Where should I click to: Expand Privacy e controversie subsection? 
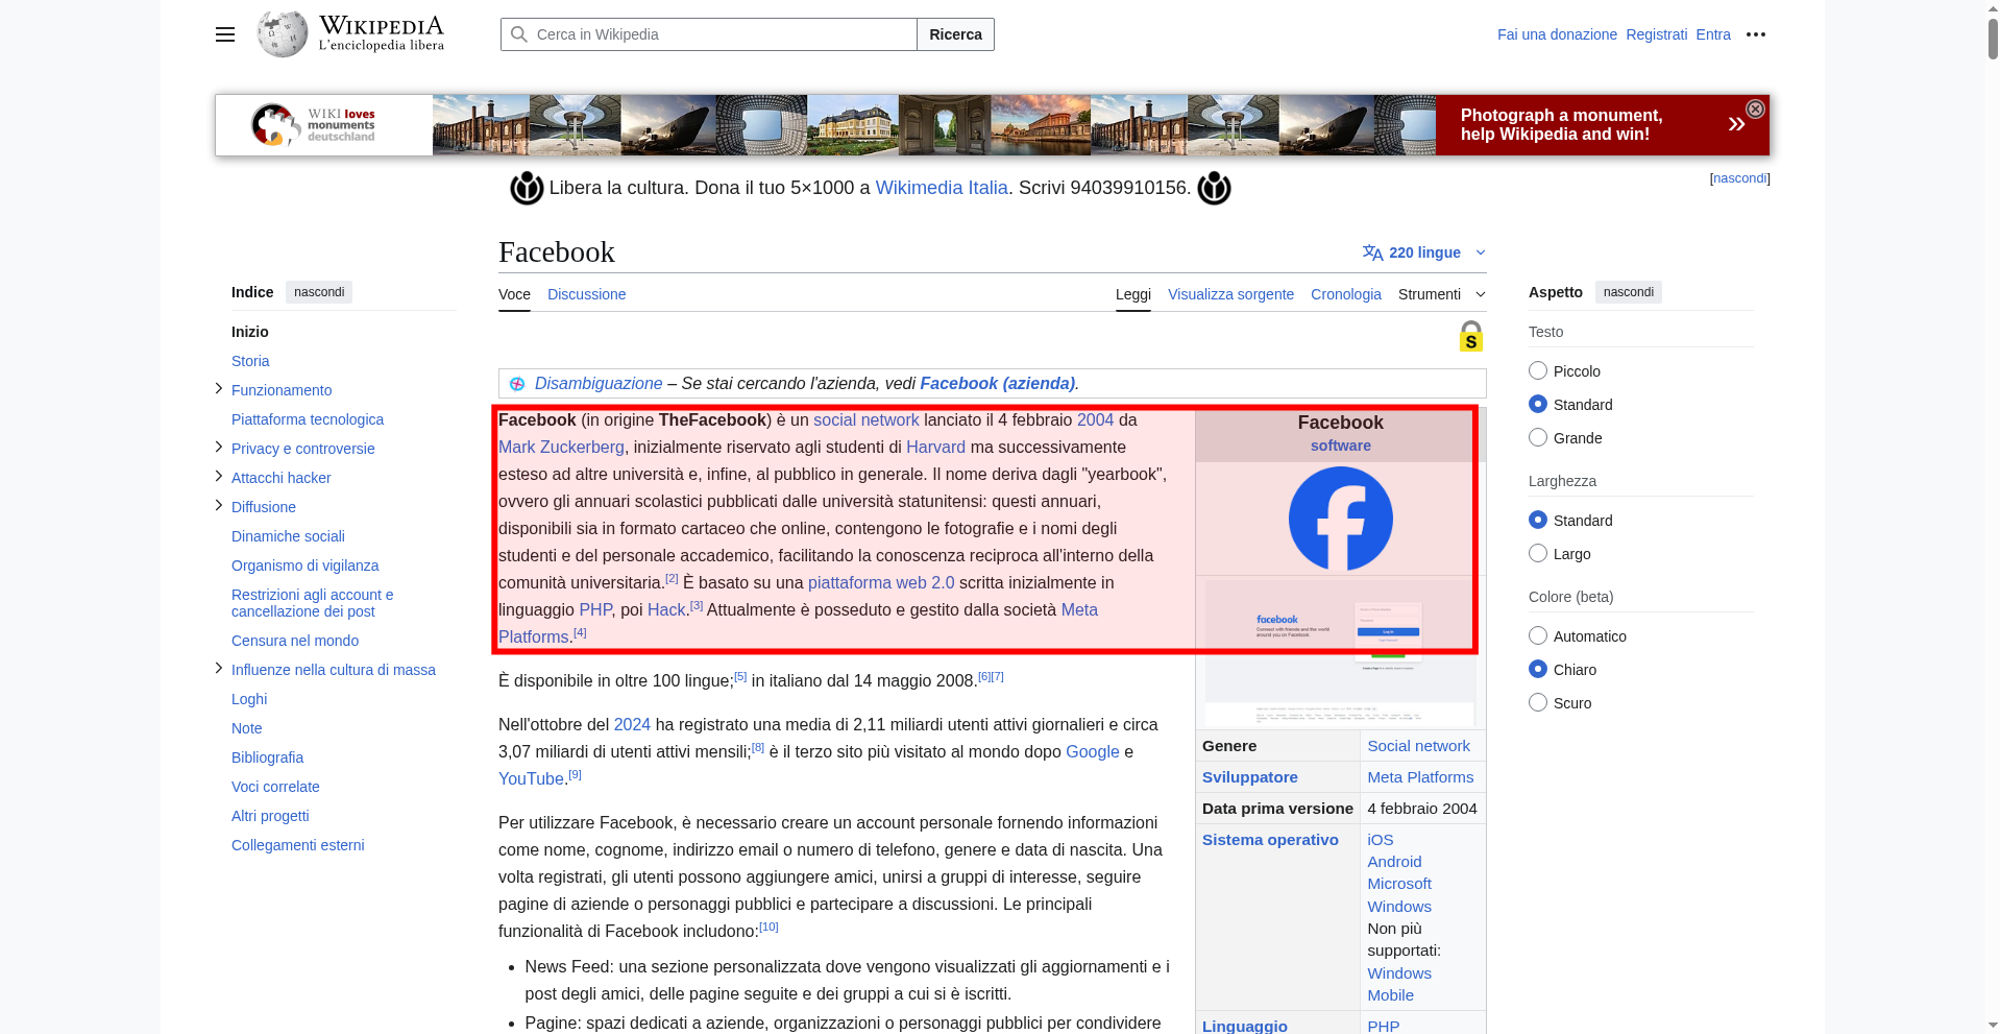tap(219, 447)
